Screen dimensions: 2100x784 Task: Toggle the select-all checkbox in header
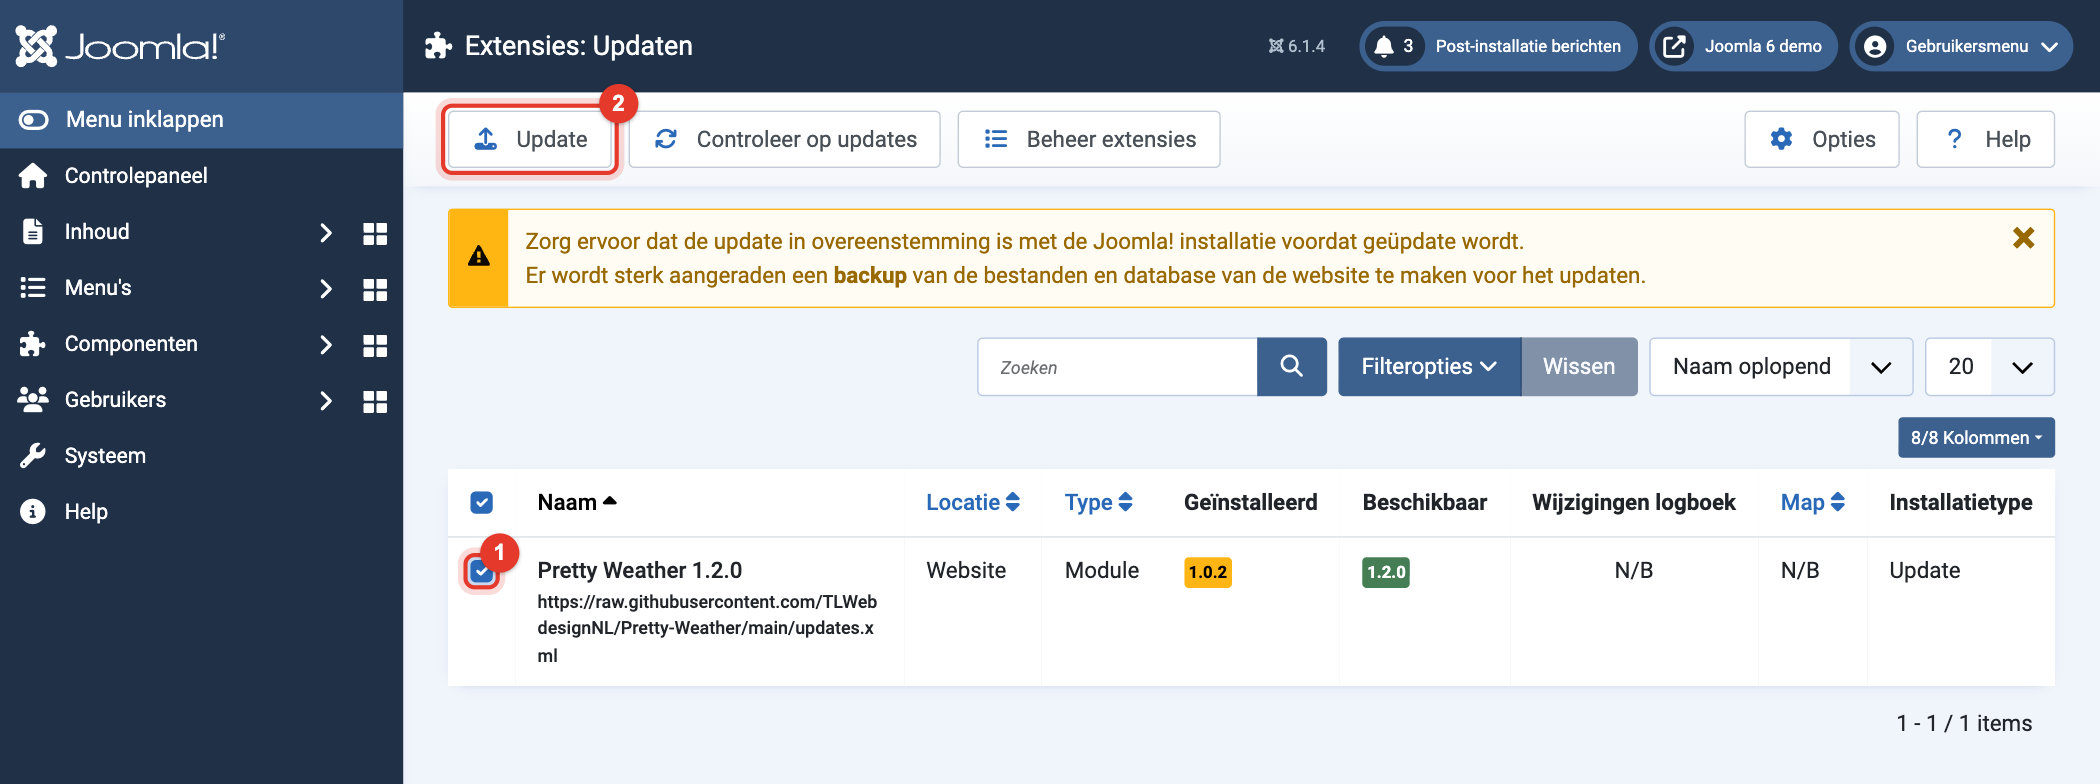click(482, 502)
